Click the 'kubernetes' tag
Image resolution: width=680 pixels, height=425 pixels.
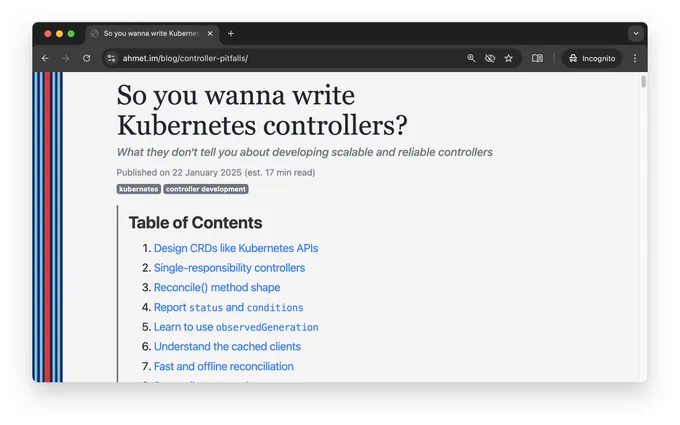coord(139,189)
